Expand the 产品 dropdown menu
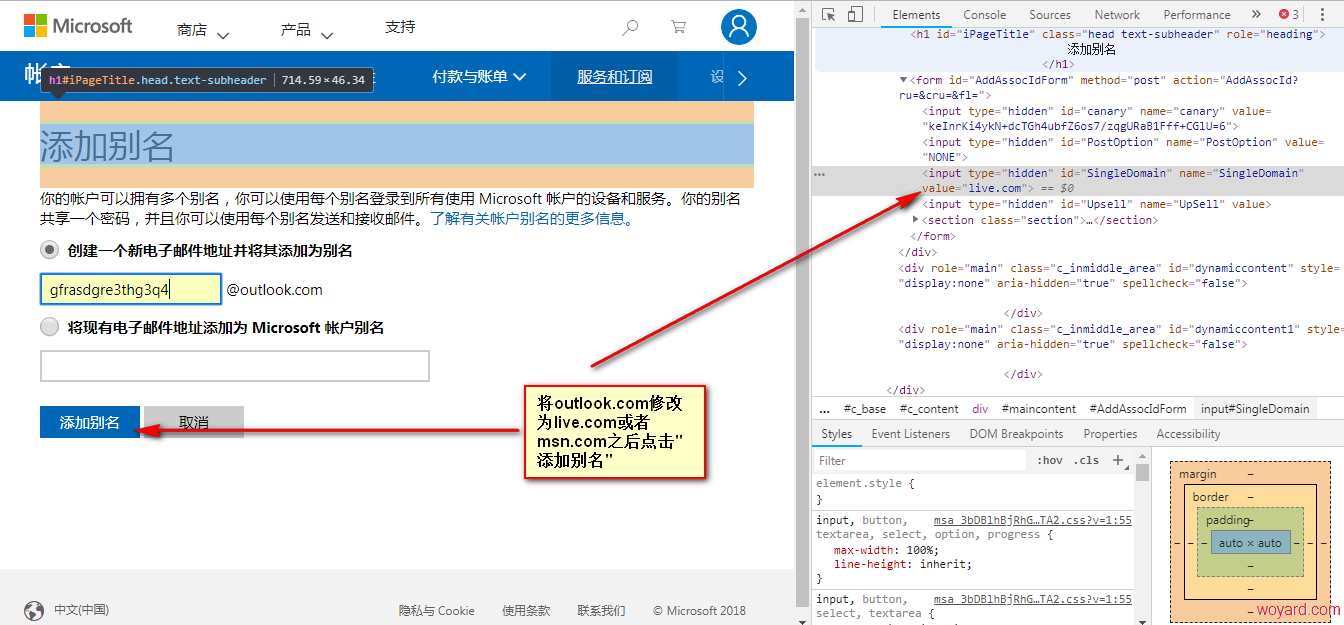The image size is (1344, 625). pos(307,31)
